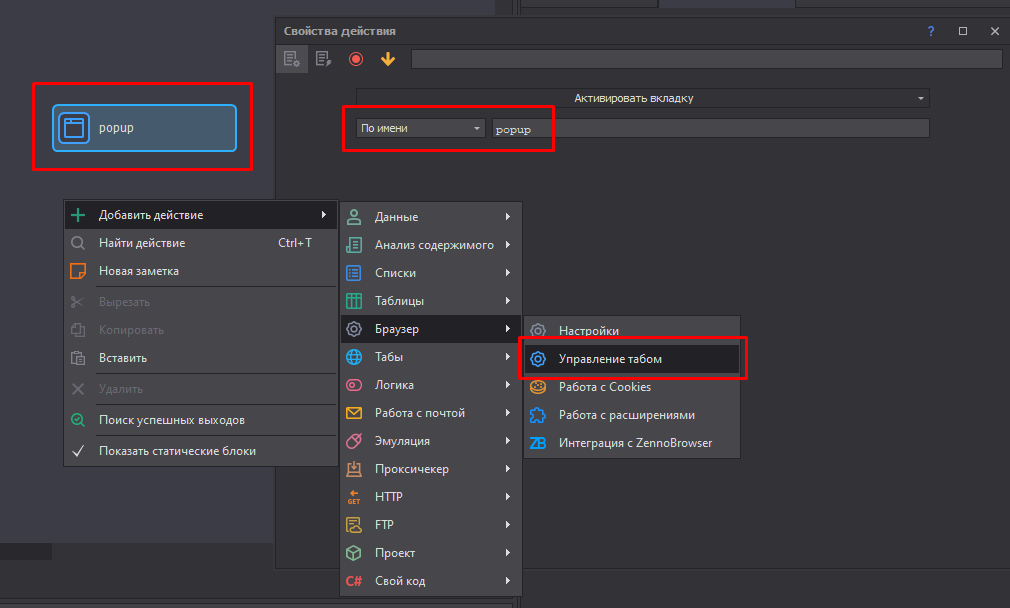
Task: Toggle Показать статические блоки checkmark
Action: point(78,451)
